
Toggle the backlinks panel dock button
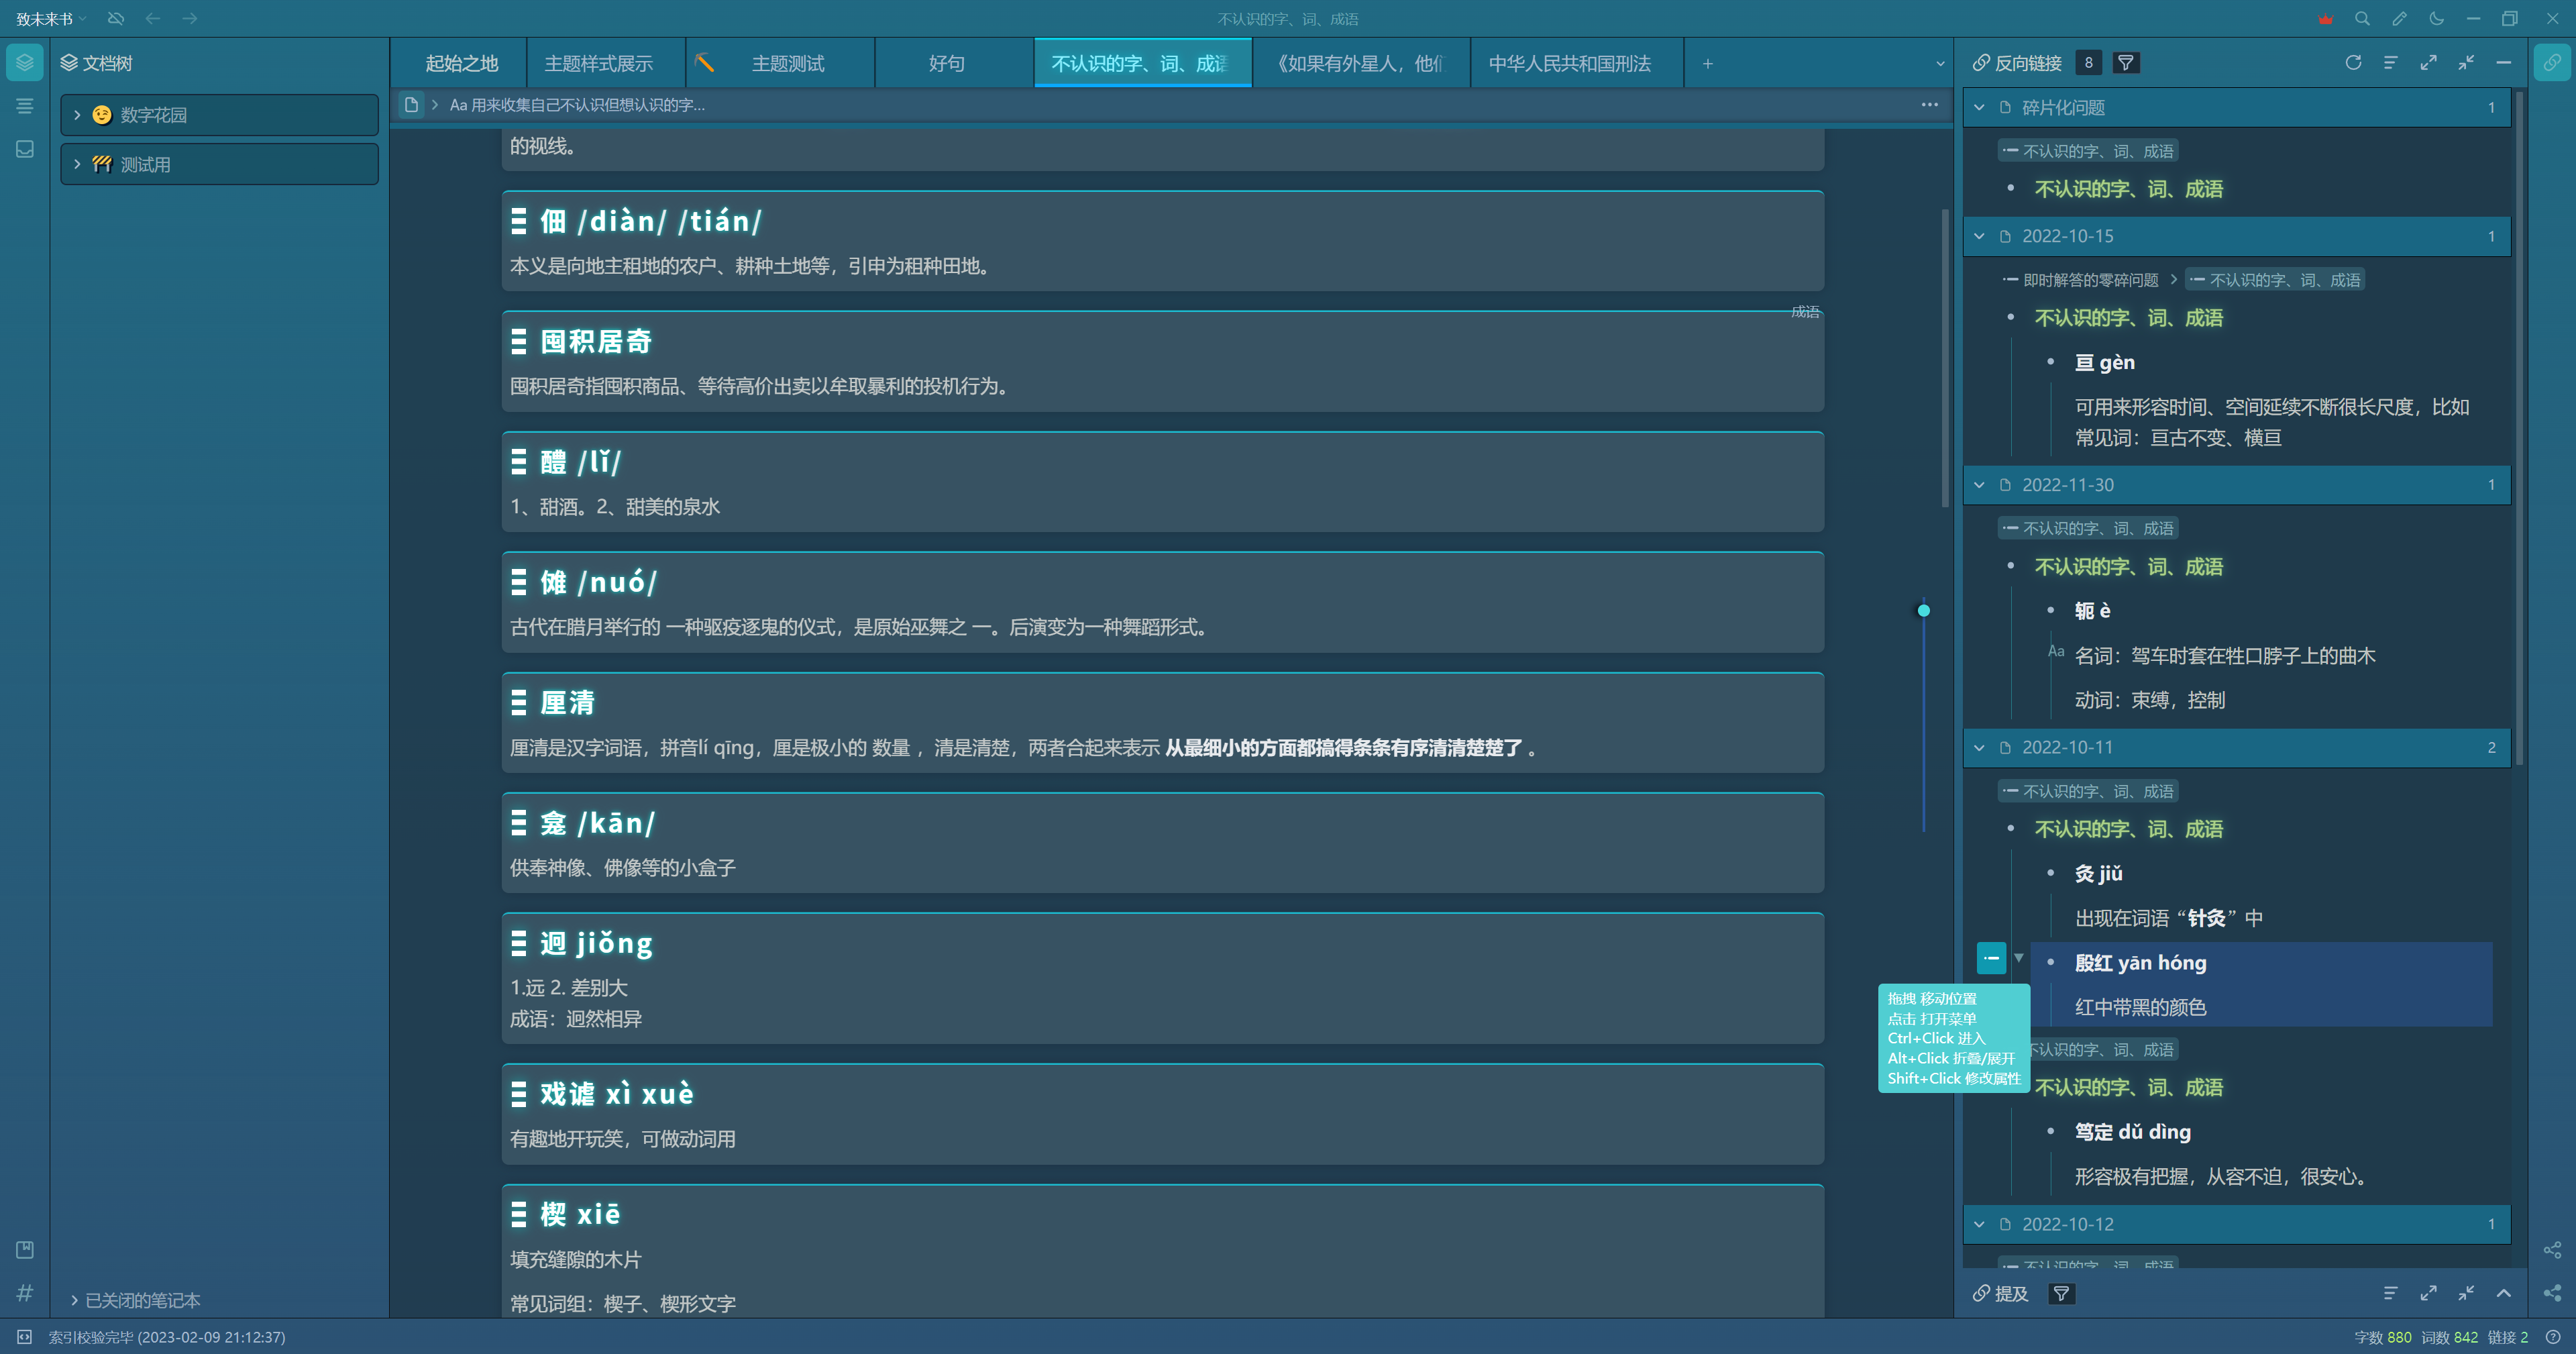[x=2552, y=63]
